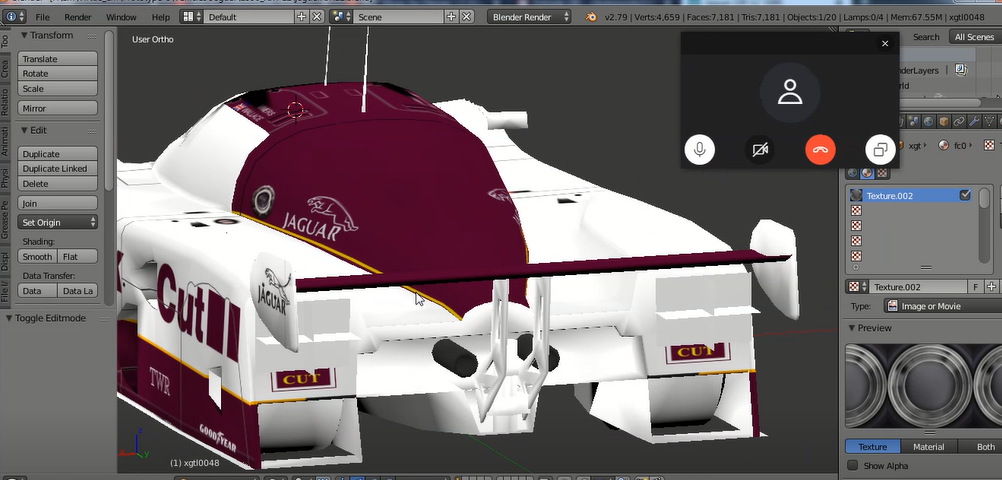1002x480 pixels.
Task: Open the Render menu
Action: coord(78,17)
